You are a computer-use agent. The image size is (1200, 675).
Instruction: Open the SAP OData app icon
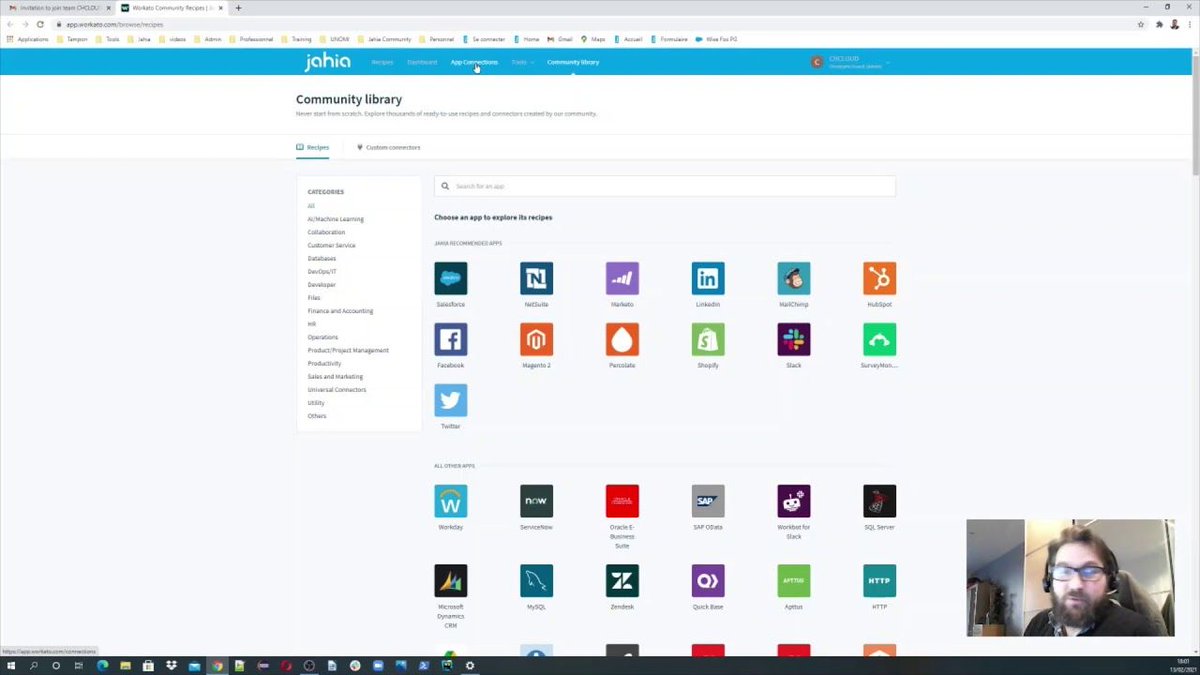[707, 500]
